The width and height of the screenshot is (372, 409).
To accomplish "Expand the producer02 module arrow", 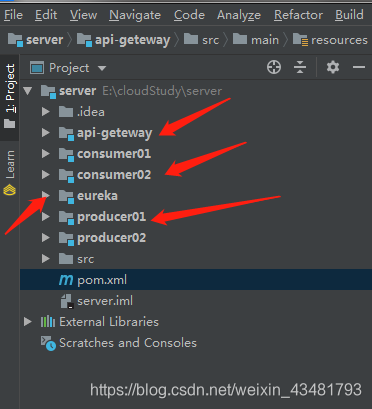I will pyautogui.click(x=46, y=238).
